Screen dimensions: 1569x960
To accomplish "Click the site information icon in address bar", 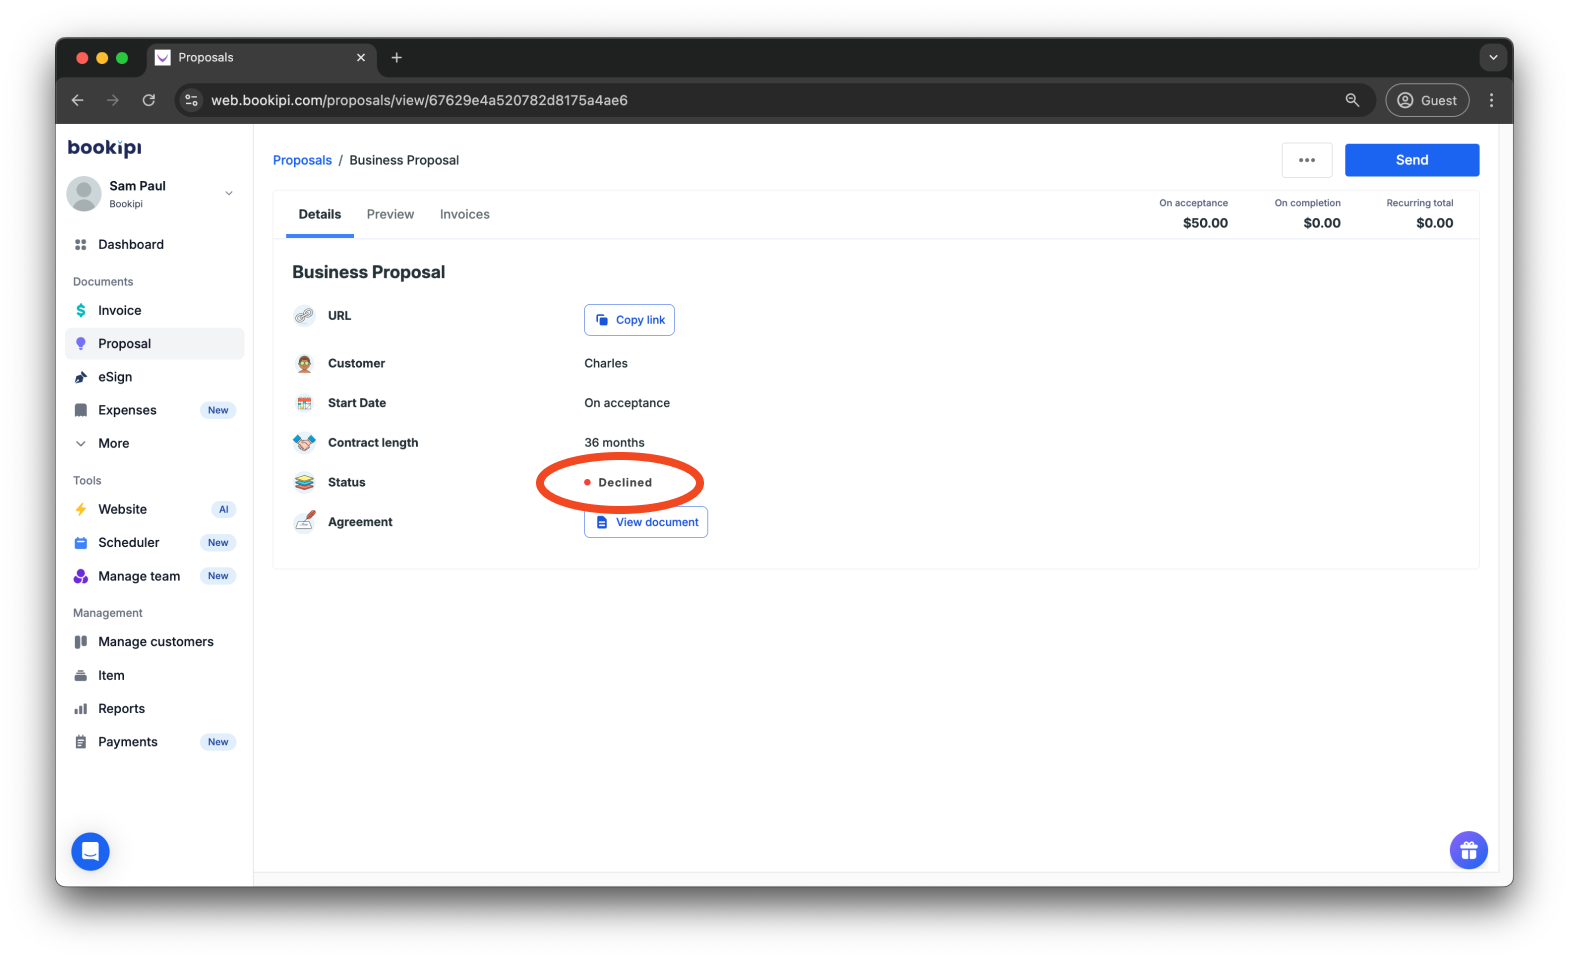I will (192, 100).
